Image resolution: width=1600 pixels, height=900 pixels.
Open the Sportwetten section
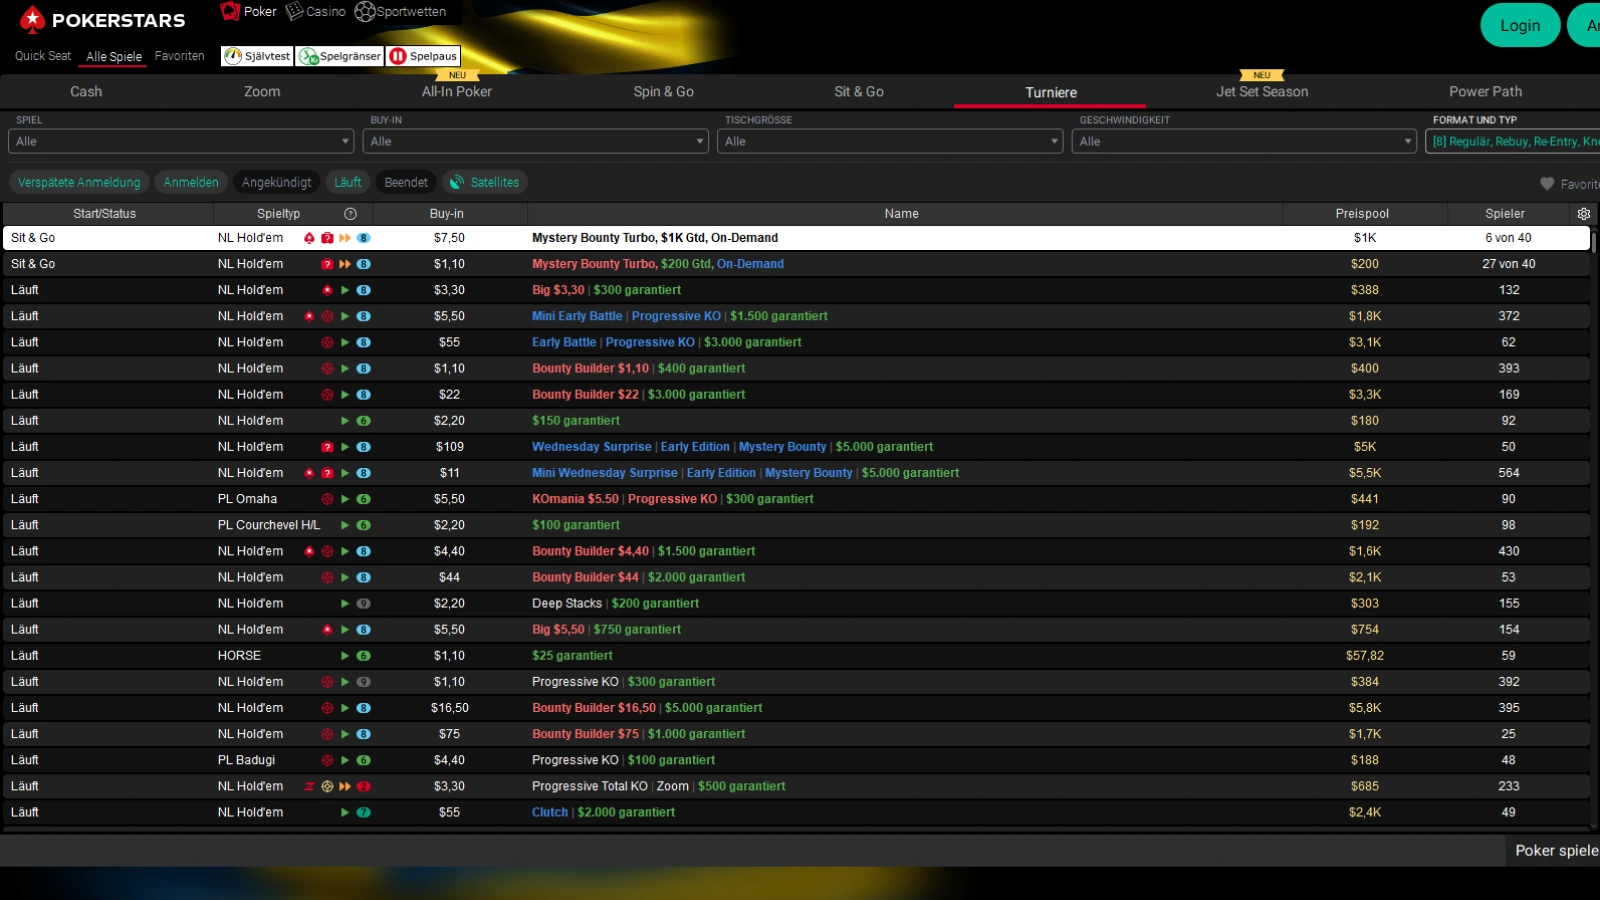click(401, 12)
